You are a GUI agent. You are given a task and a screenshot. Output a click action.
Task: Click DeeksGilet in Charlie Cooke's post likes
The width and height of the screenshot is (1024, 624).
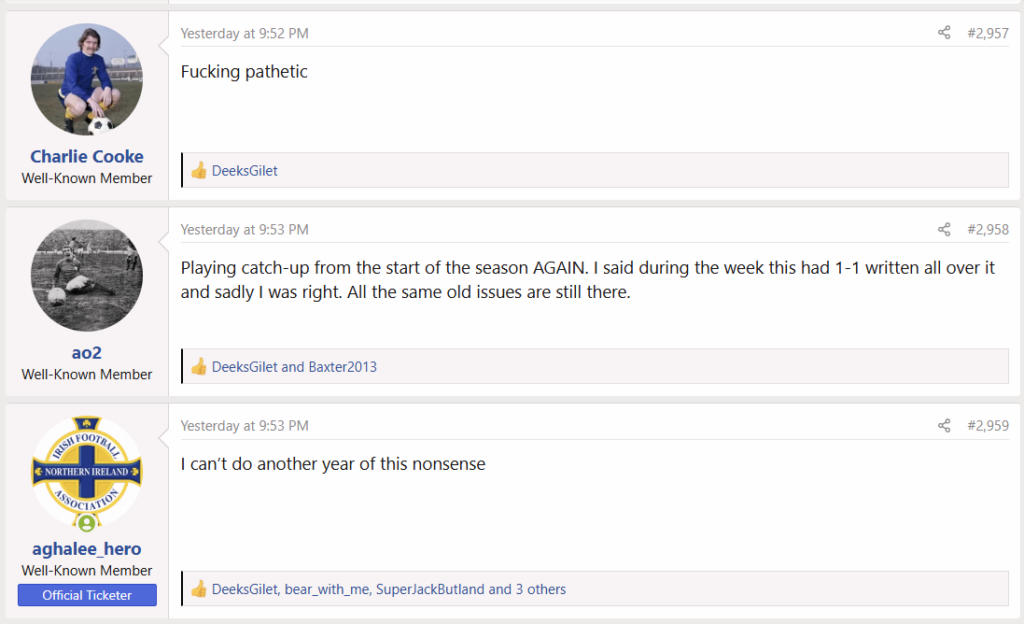244,171
